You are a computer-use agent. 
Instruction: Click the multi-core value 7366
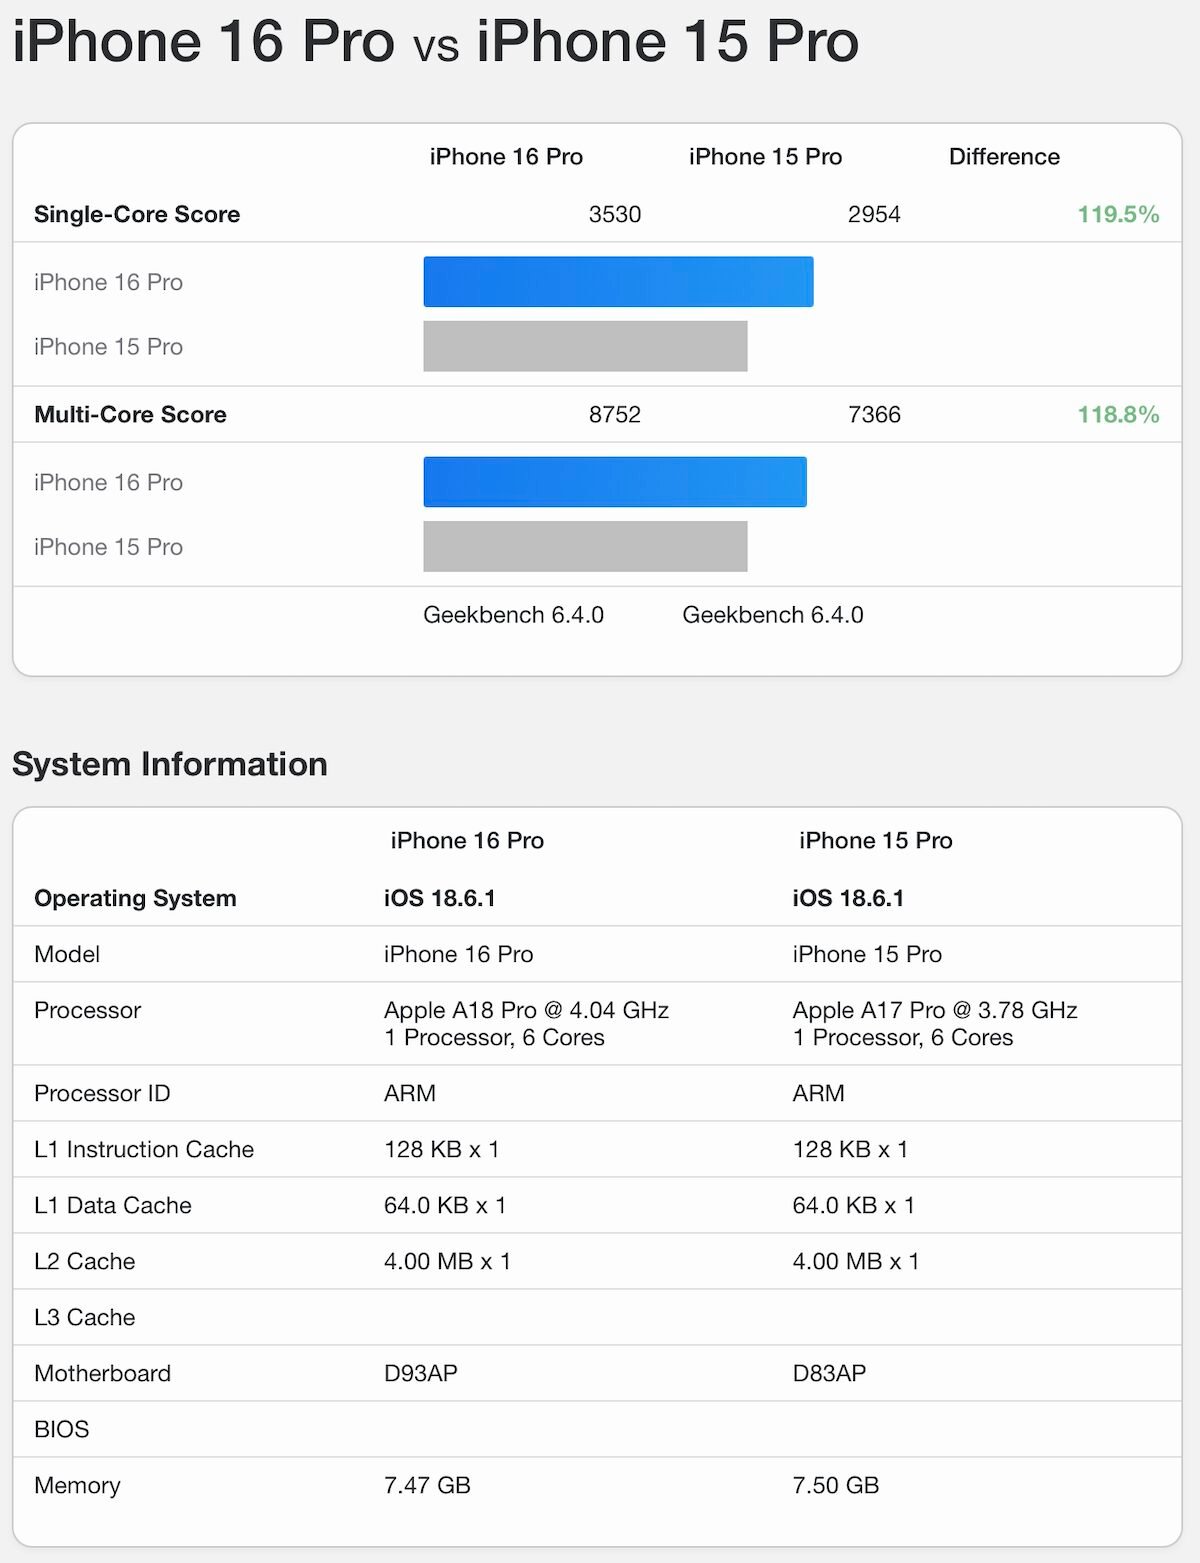click(874, 414)
